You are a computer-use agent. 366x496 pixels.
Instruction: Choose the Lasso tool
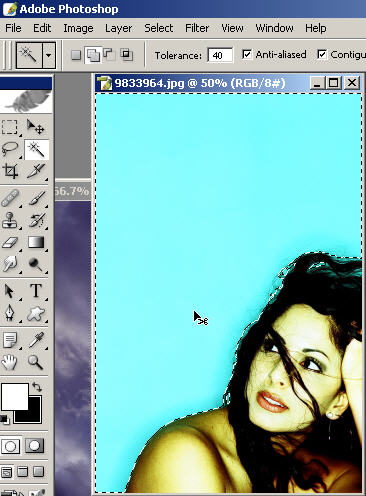point(10,149)
